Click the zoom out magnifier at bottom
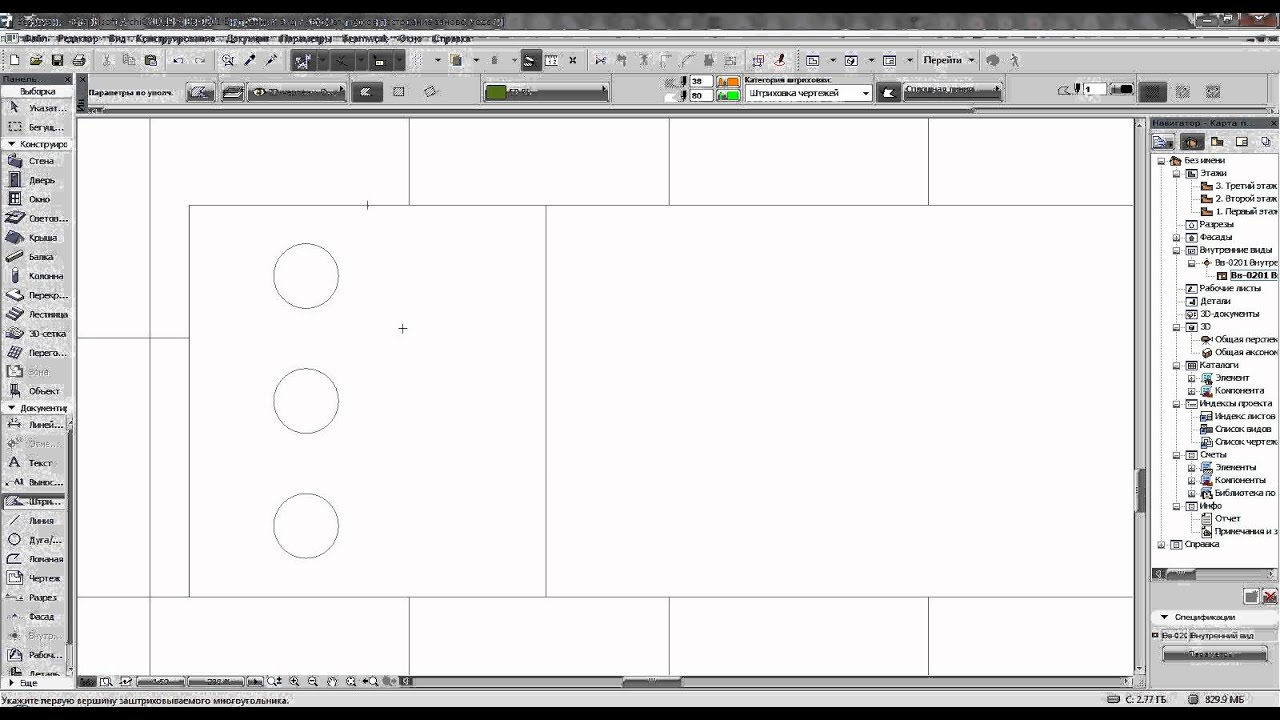The width and height of the screenshot is (1280, 720). pos(313,681)
